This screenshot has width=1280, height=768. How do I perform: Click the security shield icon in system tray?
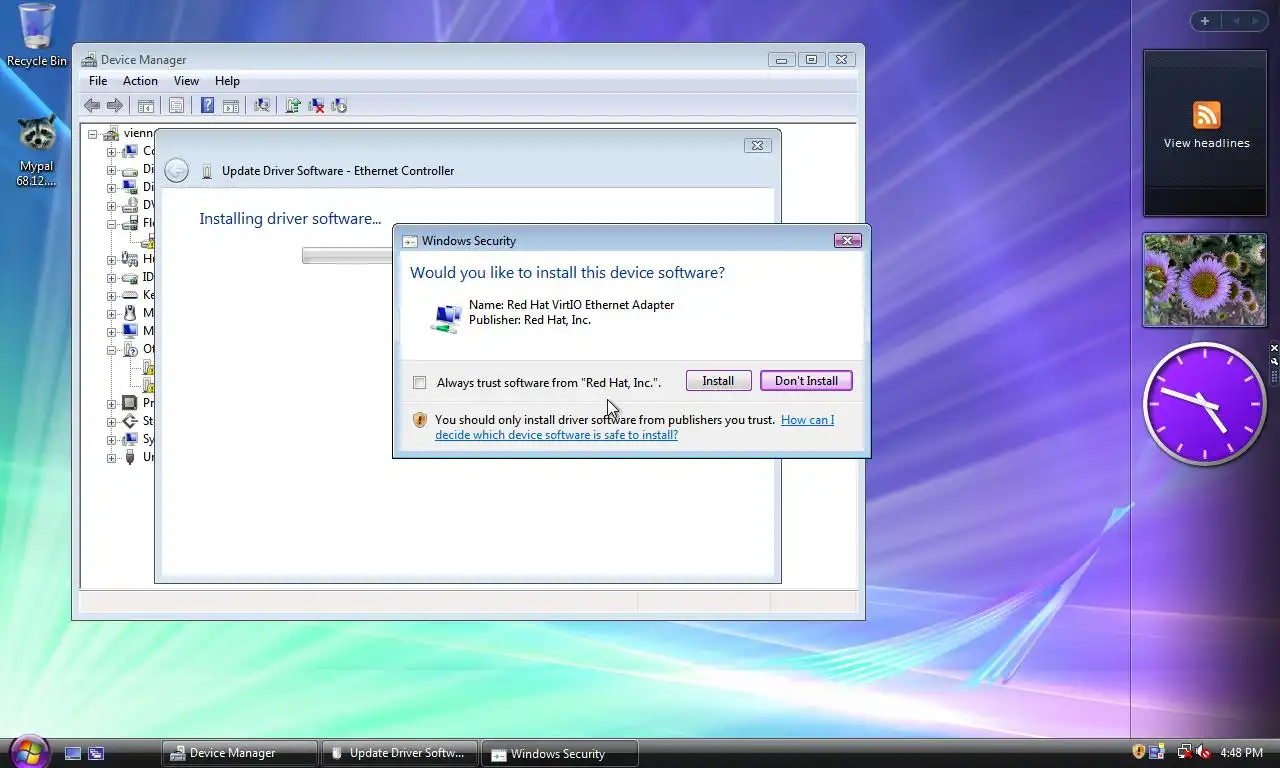click(x=1138, y=752)
